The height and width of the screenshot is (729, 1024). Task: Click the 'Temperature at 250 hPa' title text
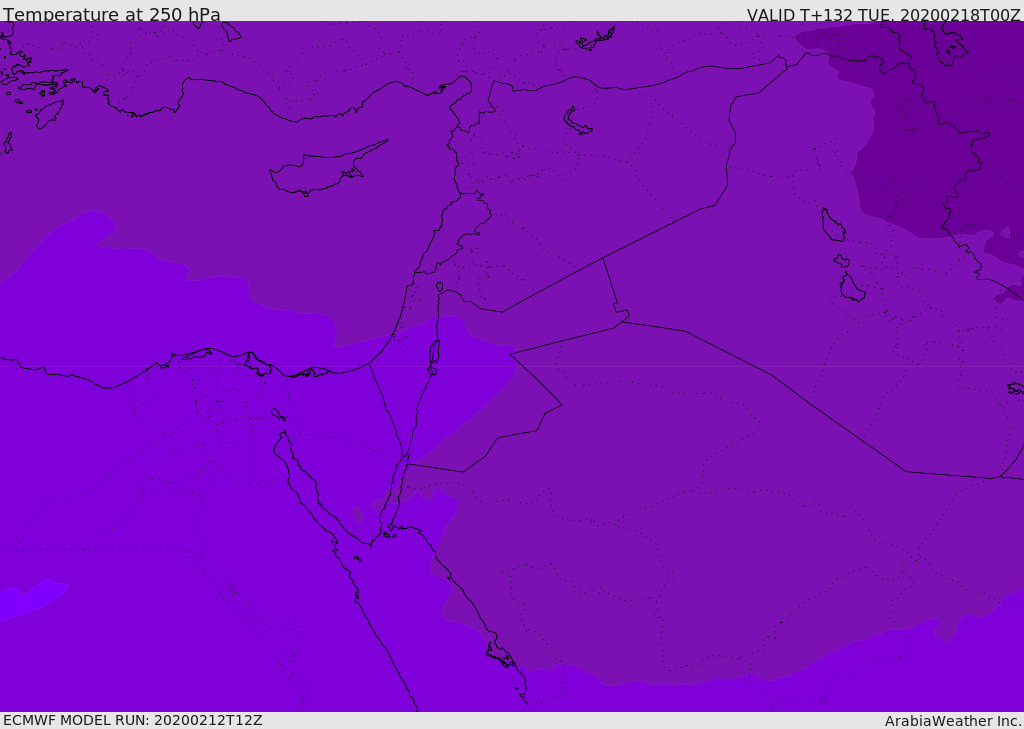(112, 14)
